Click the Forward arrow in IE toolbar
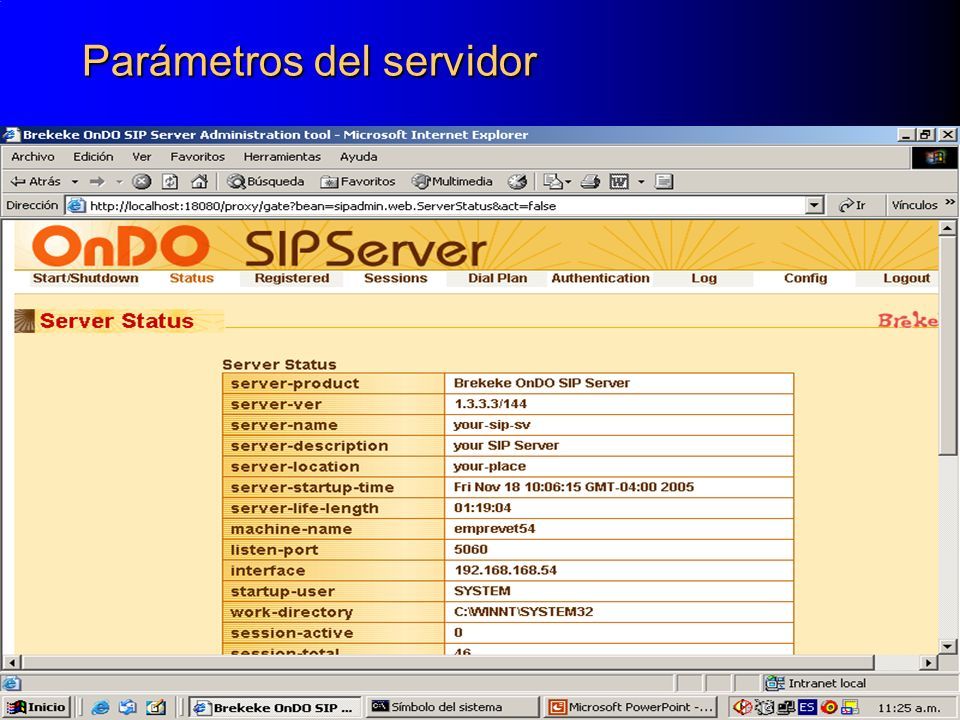The image size is (960, 720). [x=97, y=181]
